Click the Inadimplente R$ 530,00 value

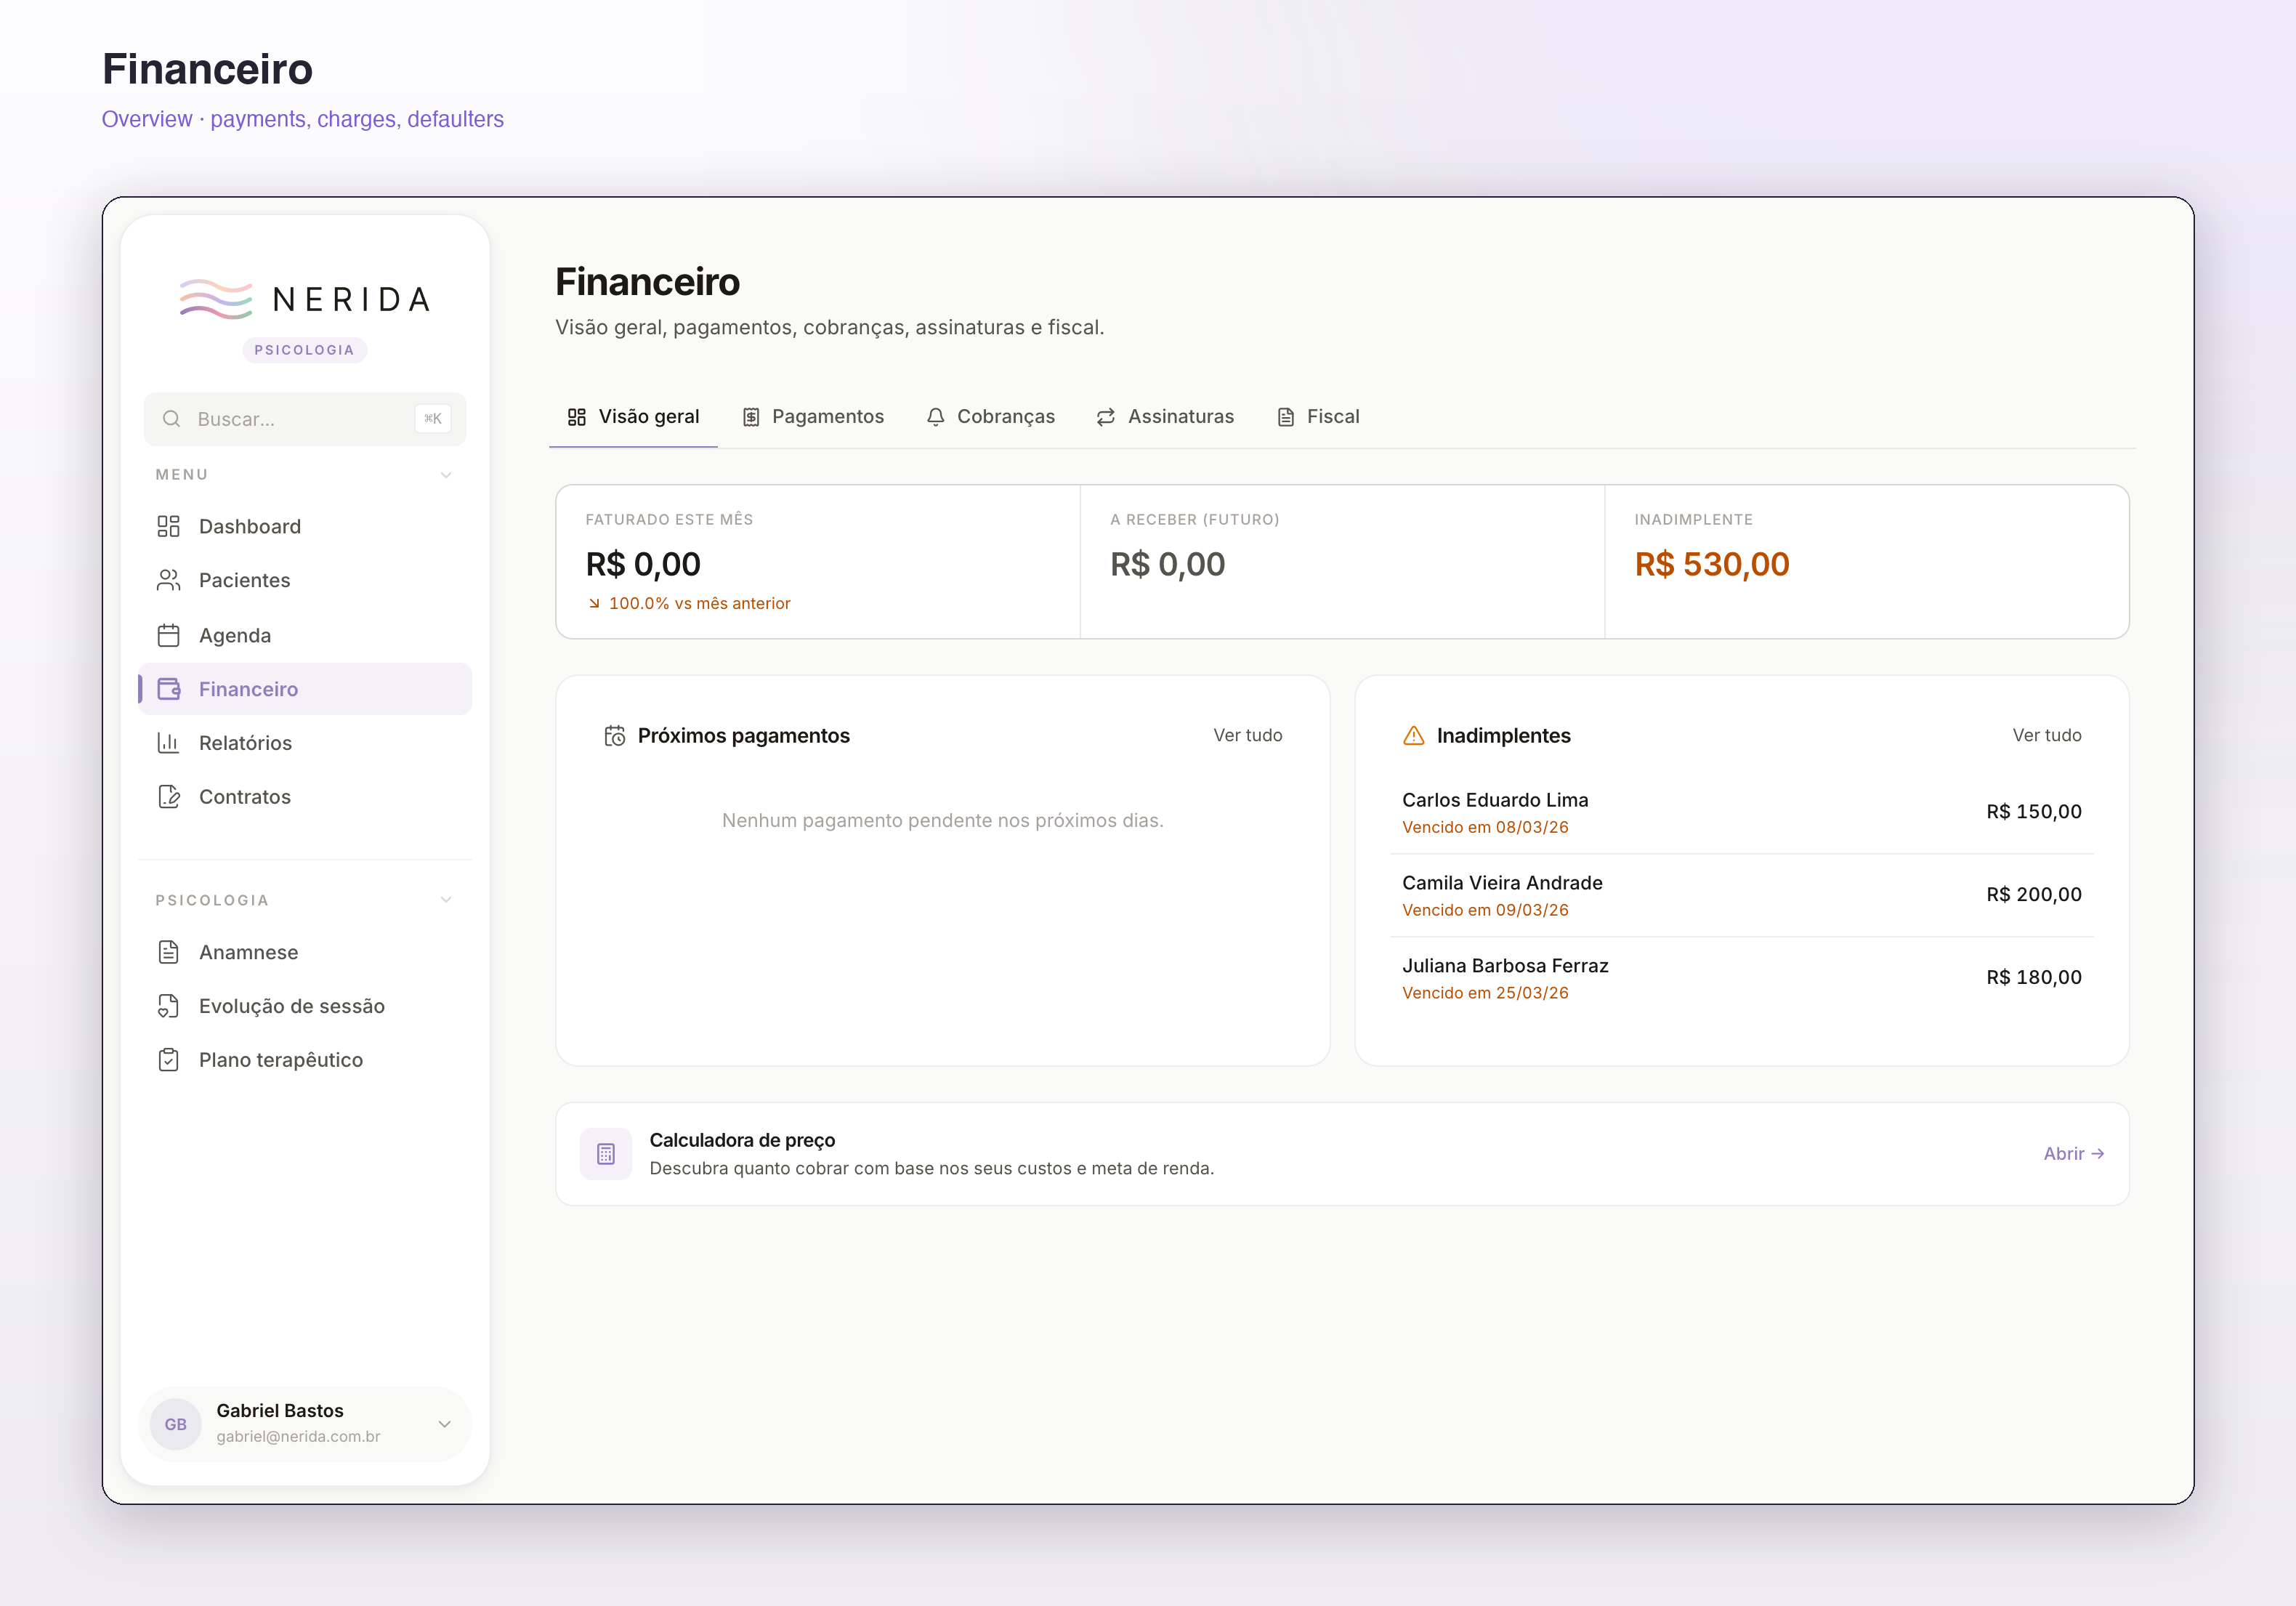click(x=1712, y=564)
